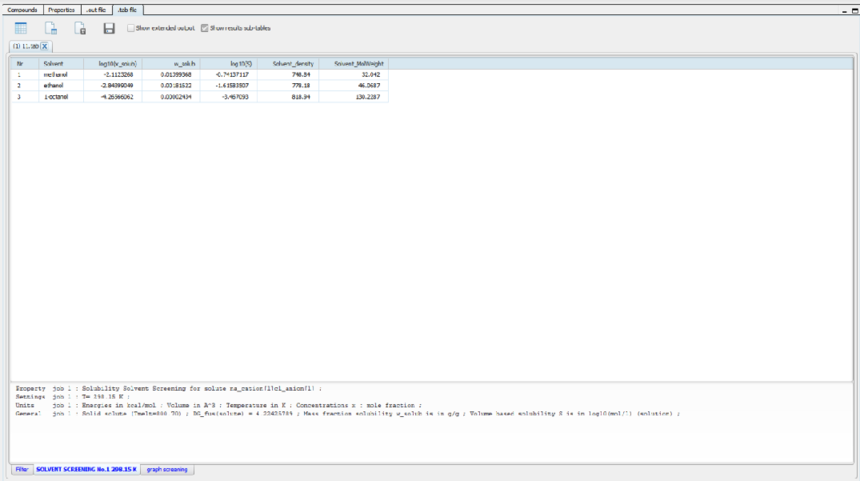Sort by the Solvent column header
This screenshot has height=481, width=860.
(x=54, y=63)
